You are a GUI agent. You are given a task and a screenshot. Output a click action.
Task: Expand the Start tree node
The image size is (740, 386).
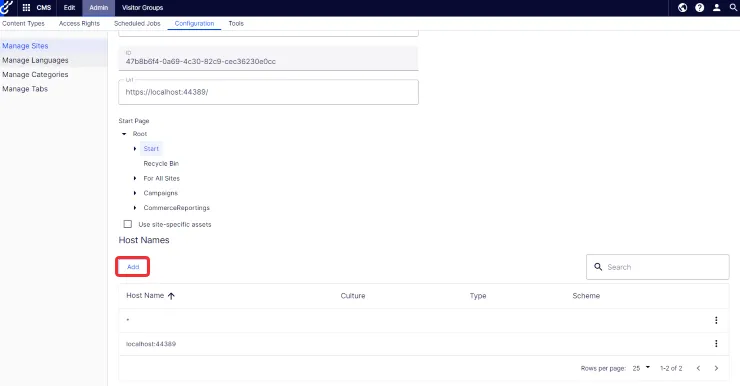click(135, 149)
